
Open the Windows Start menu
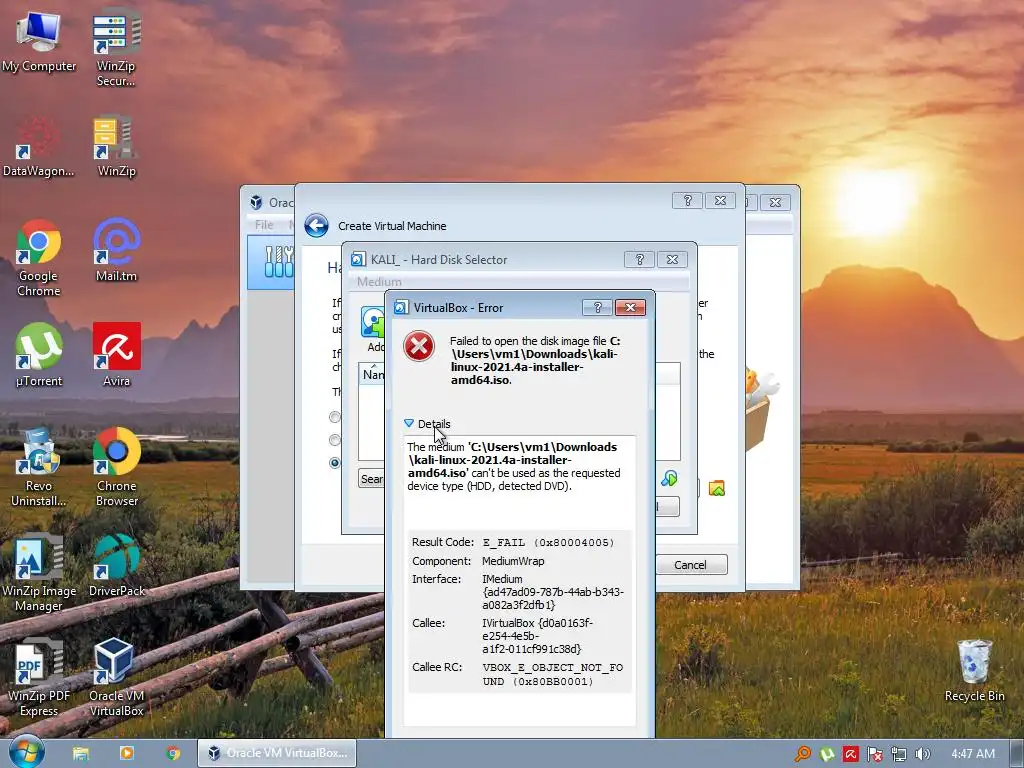pyautogui.click(x=26, y=753)
